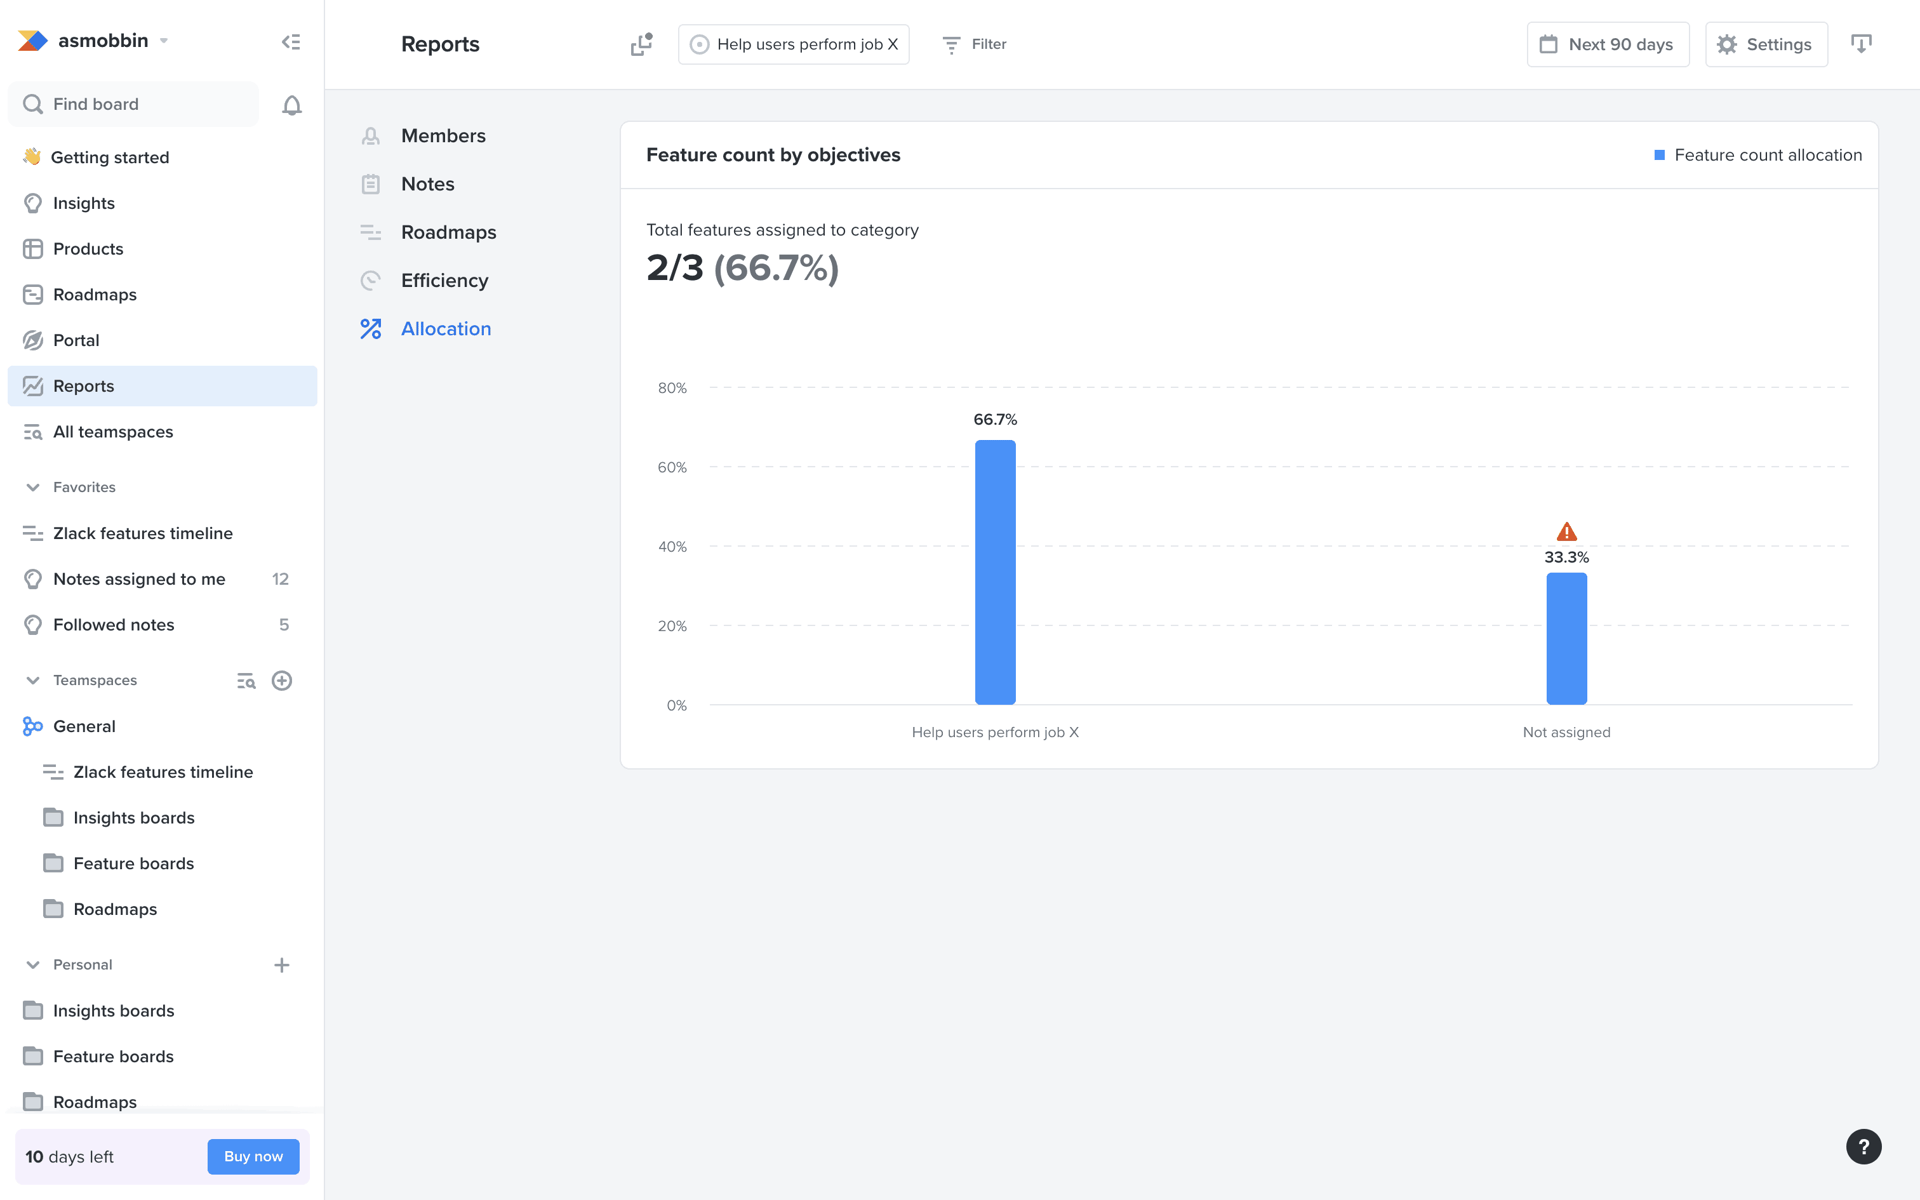
Task: Click the warning triangle above Not assigned bar
Action: click(x=1566, y=532)
